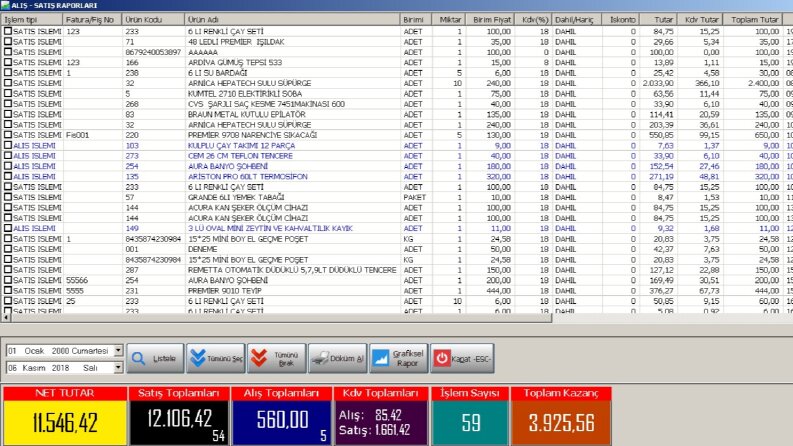Select 3 LÜ OVAL MİNİ ZEYTİN row
Image resolution: width=793 pixels, height=446 pixels.
[396, 228]
